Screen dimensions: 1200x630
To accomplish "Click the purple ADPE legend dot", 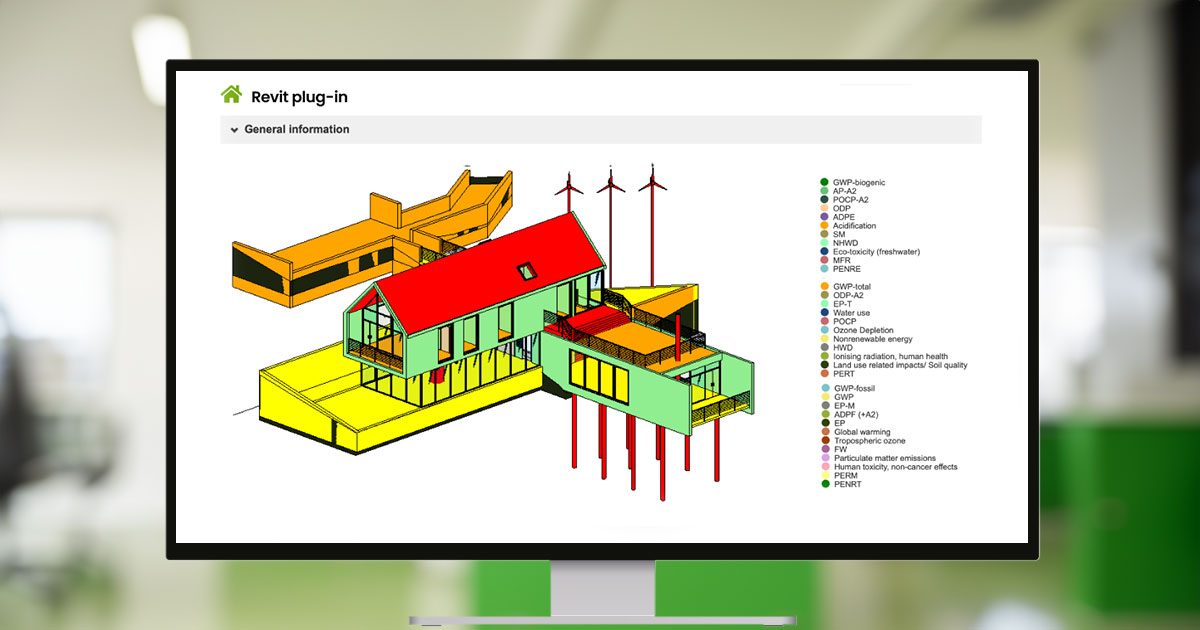I will click(x=824, y=217).
